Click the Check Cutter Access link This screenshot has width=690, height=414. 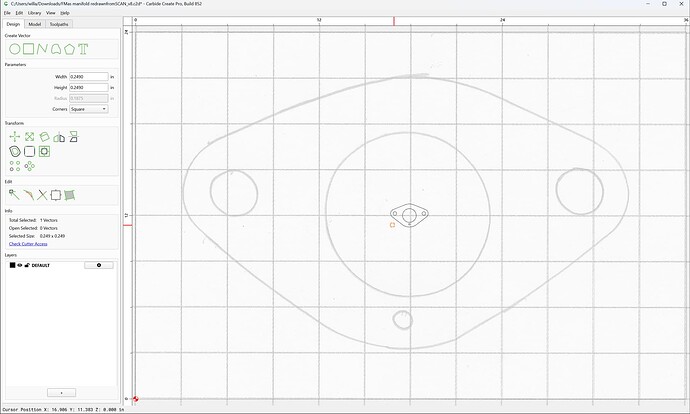[28, 244]
